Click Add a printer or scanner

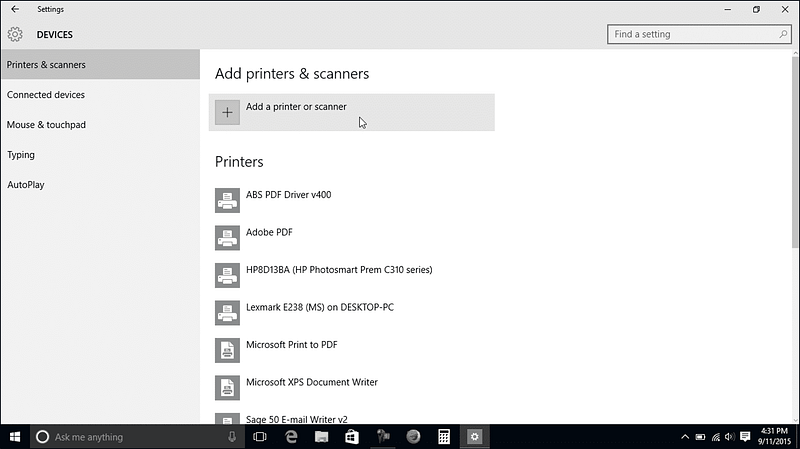point(352,112)
